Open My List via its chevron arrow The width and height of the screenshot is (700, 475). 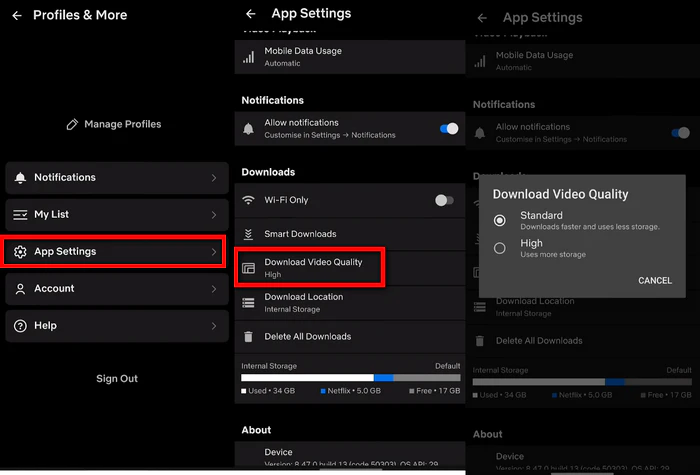point(214,215)
